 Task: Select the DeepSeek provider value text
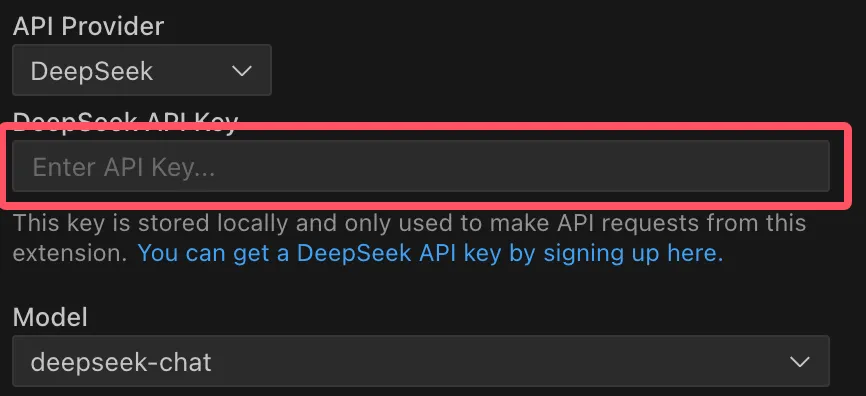coord(92,72)
